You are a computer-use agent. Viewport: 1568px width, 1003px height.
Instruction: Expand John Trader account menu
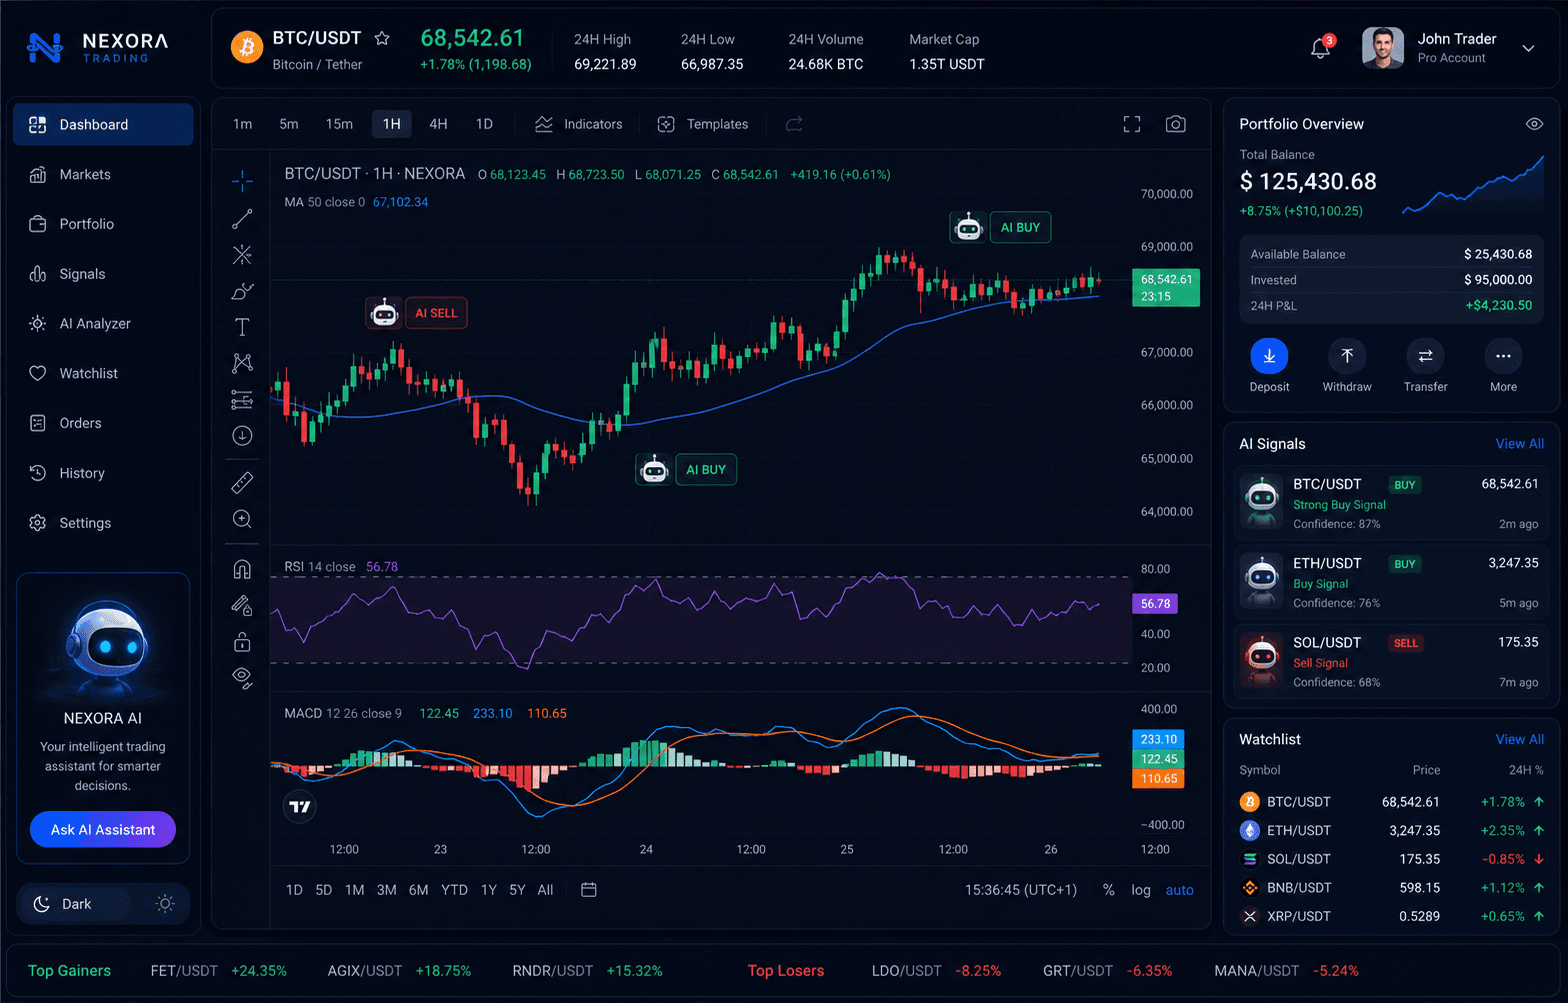tap(1528, 48)
